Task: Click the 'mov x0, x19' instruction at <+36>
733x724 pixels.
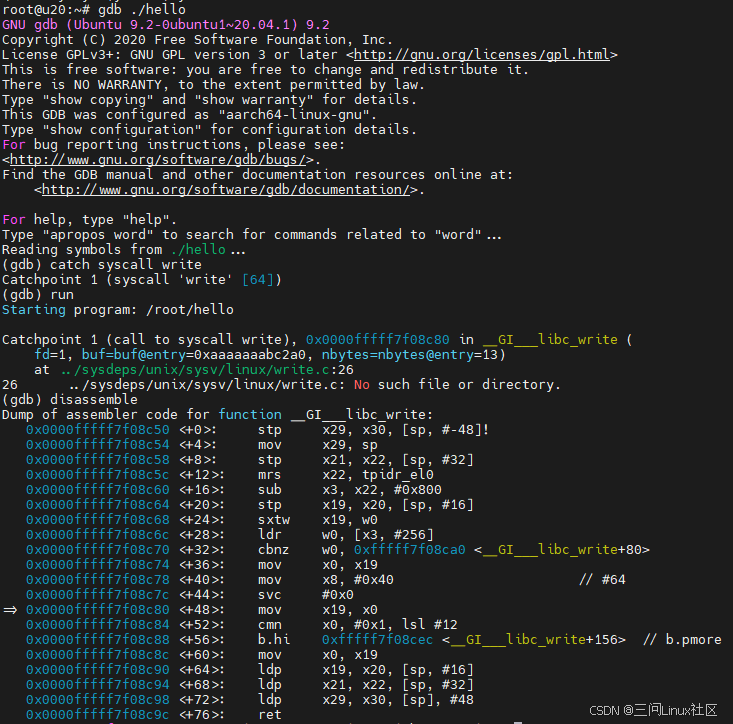Action: point(318,565)
